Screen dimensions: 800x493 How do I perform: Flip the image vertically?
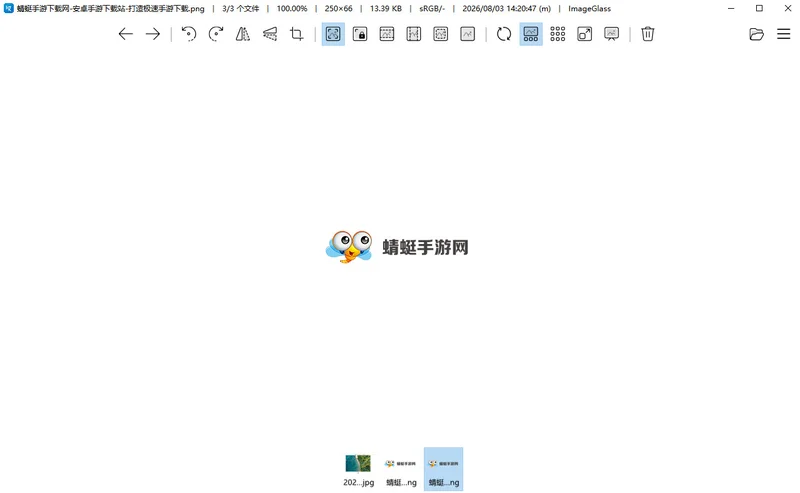(x=270, y=34)
